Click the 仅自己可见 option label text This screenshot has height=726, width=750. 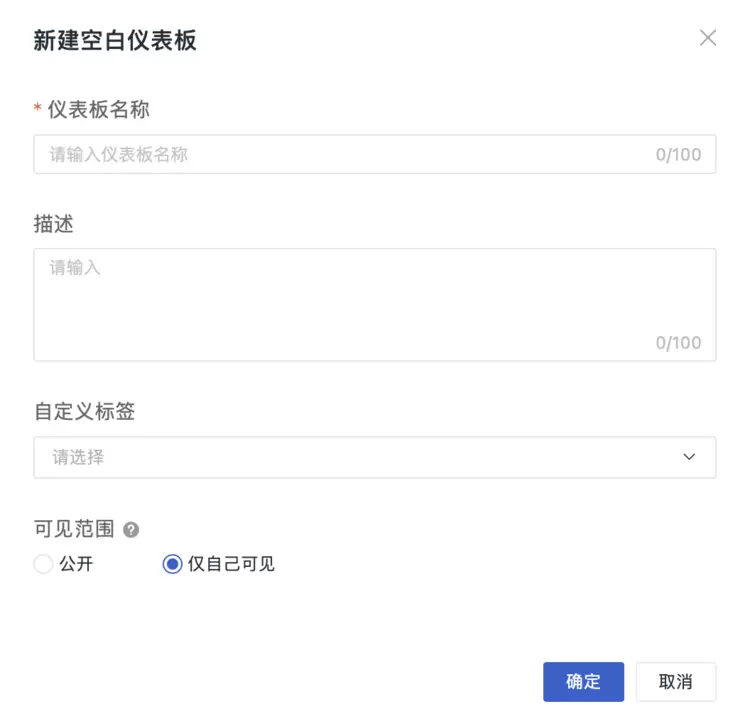coord(231,564)
